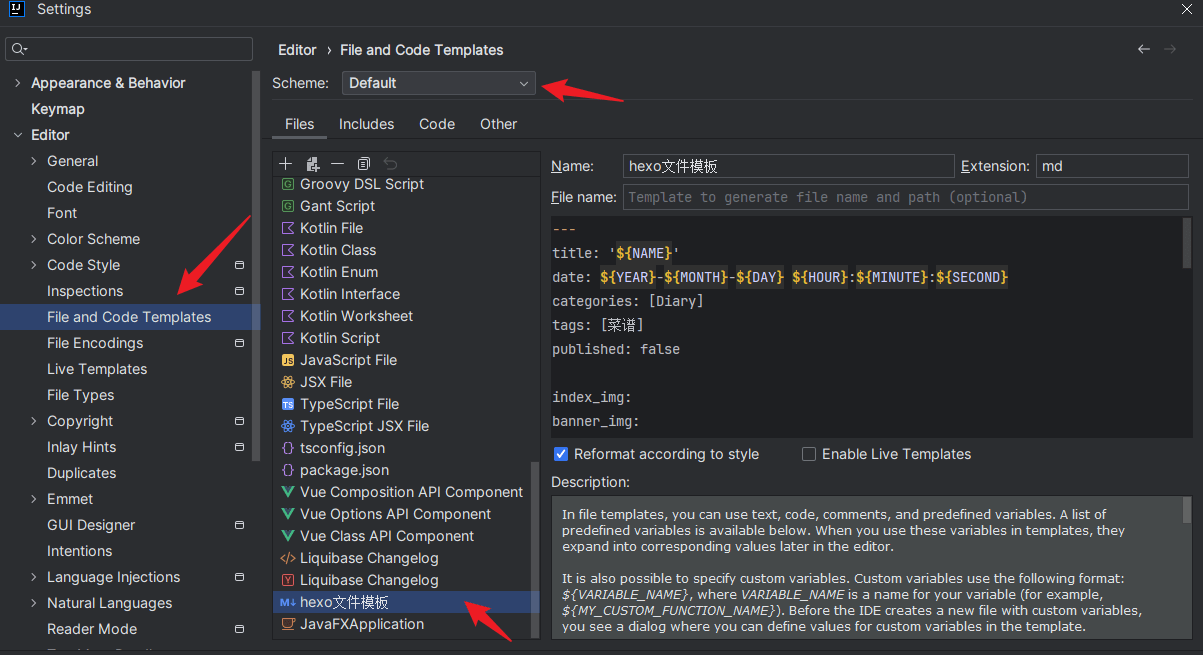
Task: Click the Create Child Template File icon
Action: 312,163
